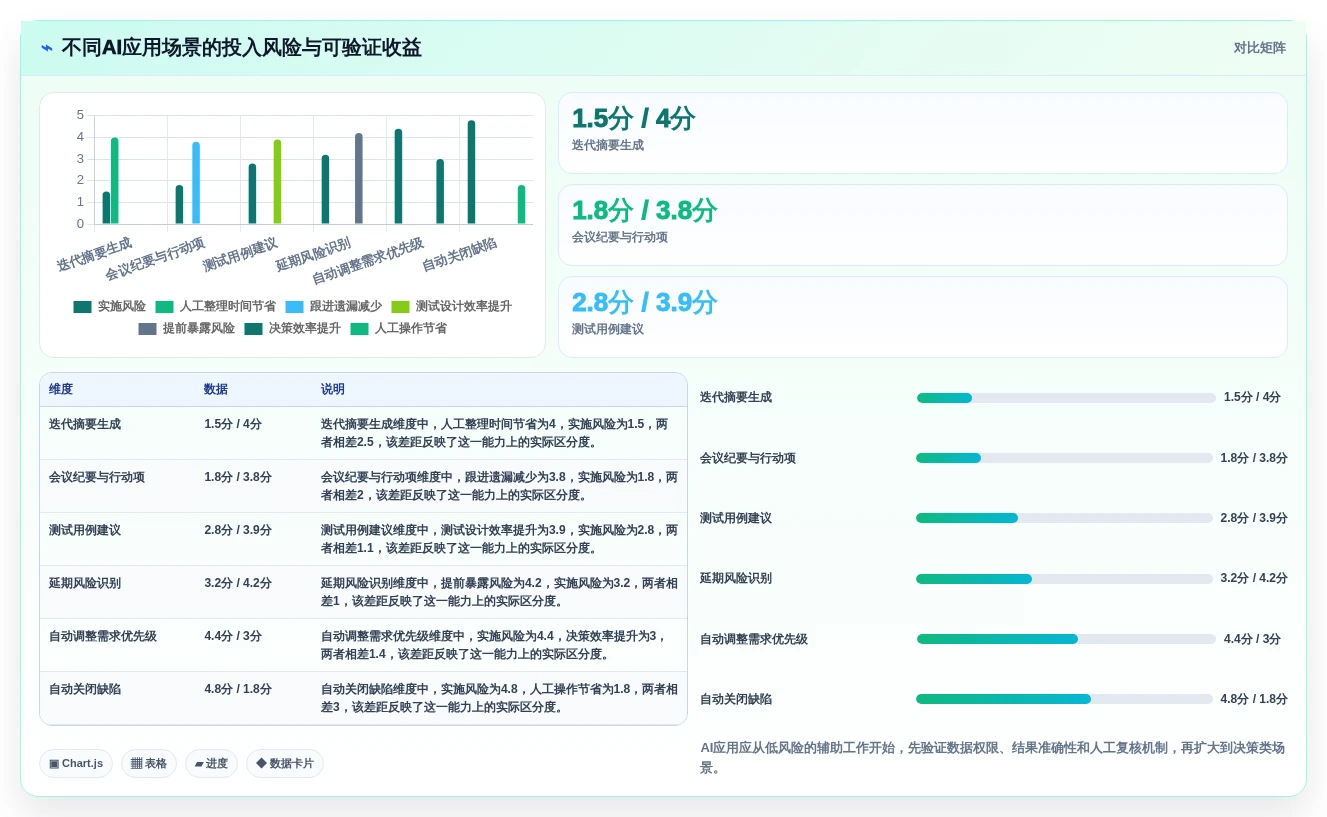1327x817 pixels.
Task: Toggle the 提前暴露风险 legend entry
Action: [186, 328]
